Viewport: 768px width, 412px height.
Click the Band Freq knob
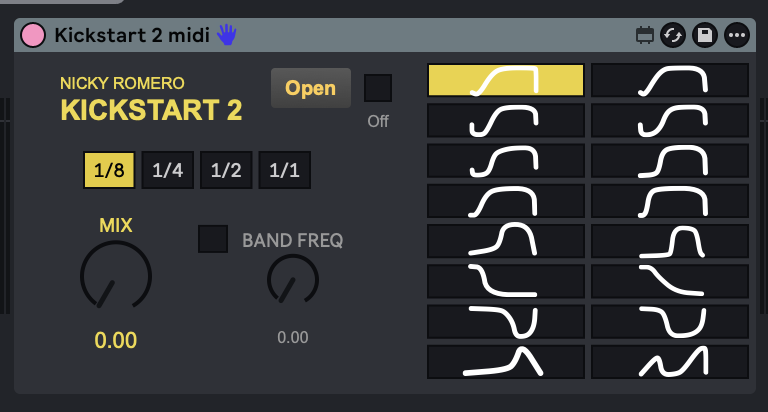[293, 280]
